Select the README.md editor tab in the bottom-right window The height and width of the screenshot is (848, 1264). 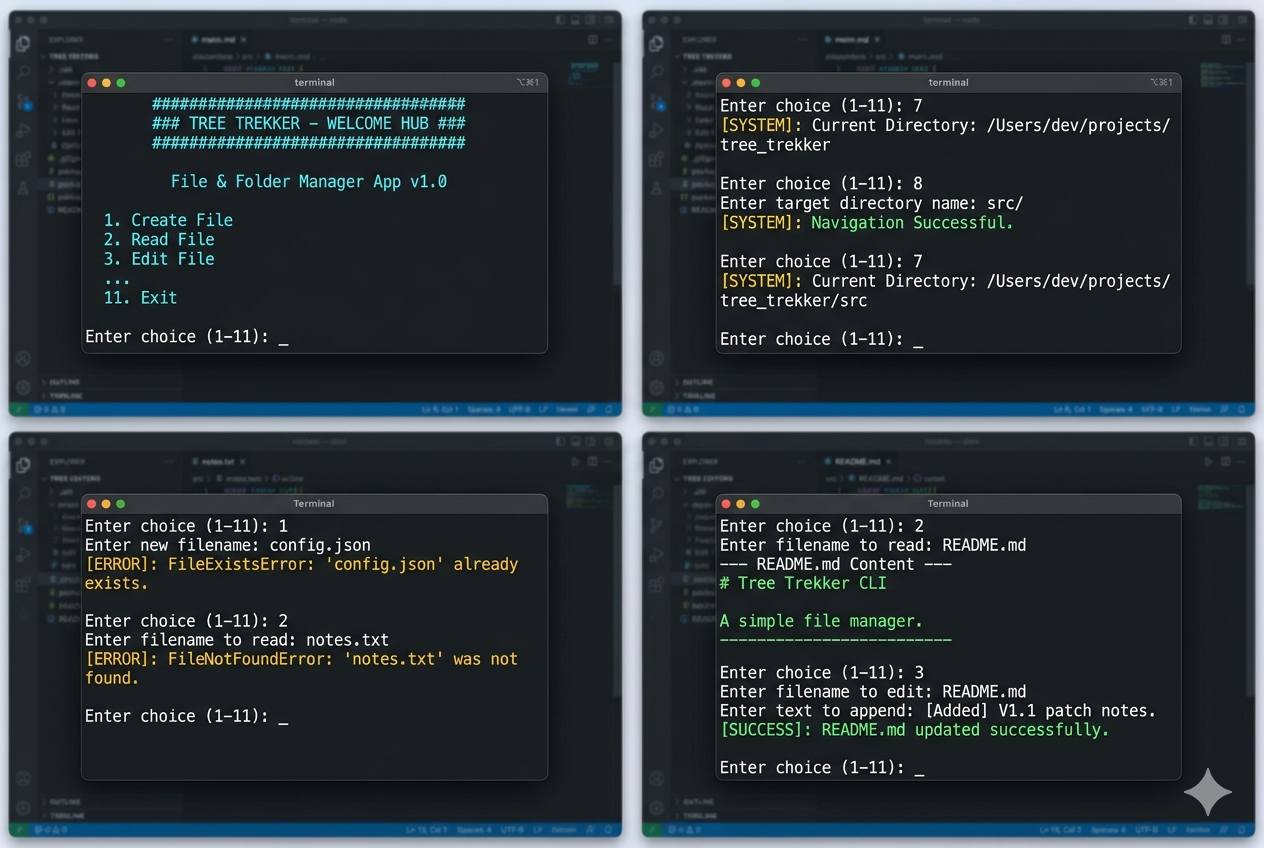click(856, 462)
